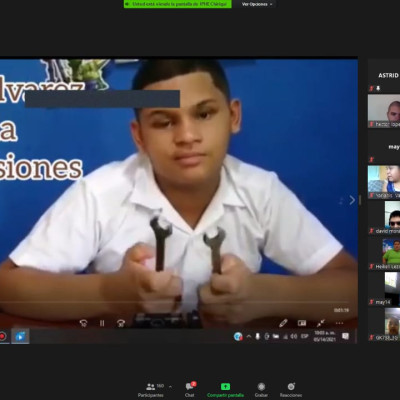
Task: Open the Reacciones menu
Action: [291, 390]
